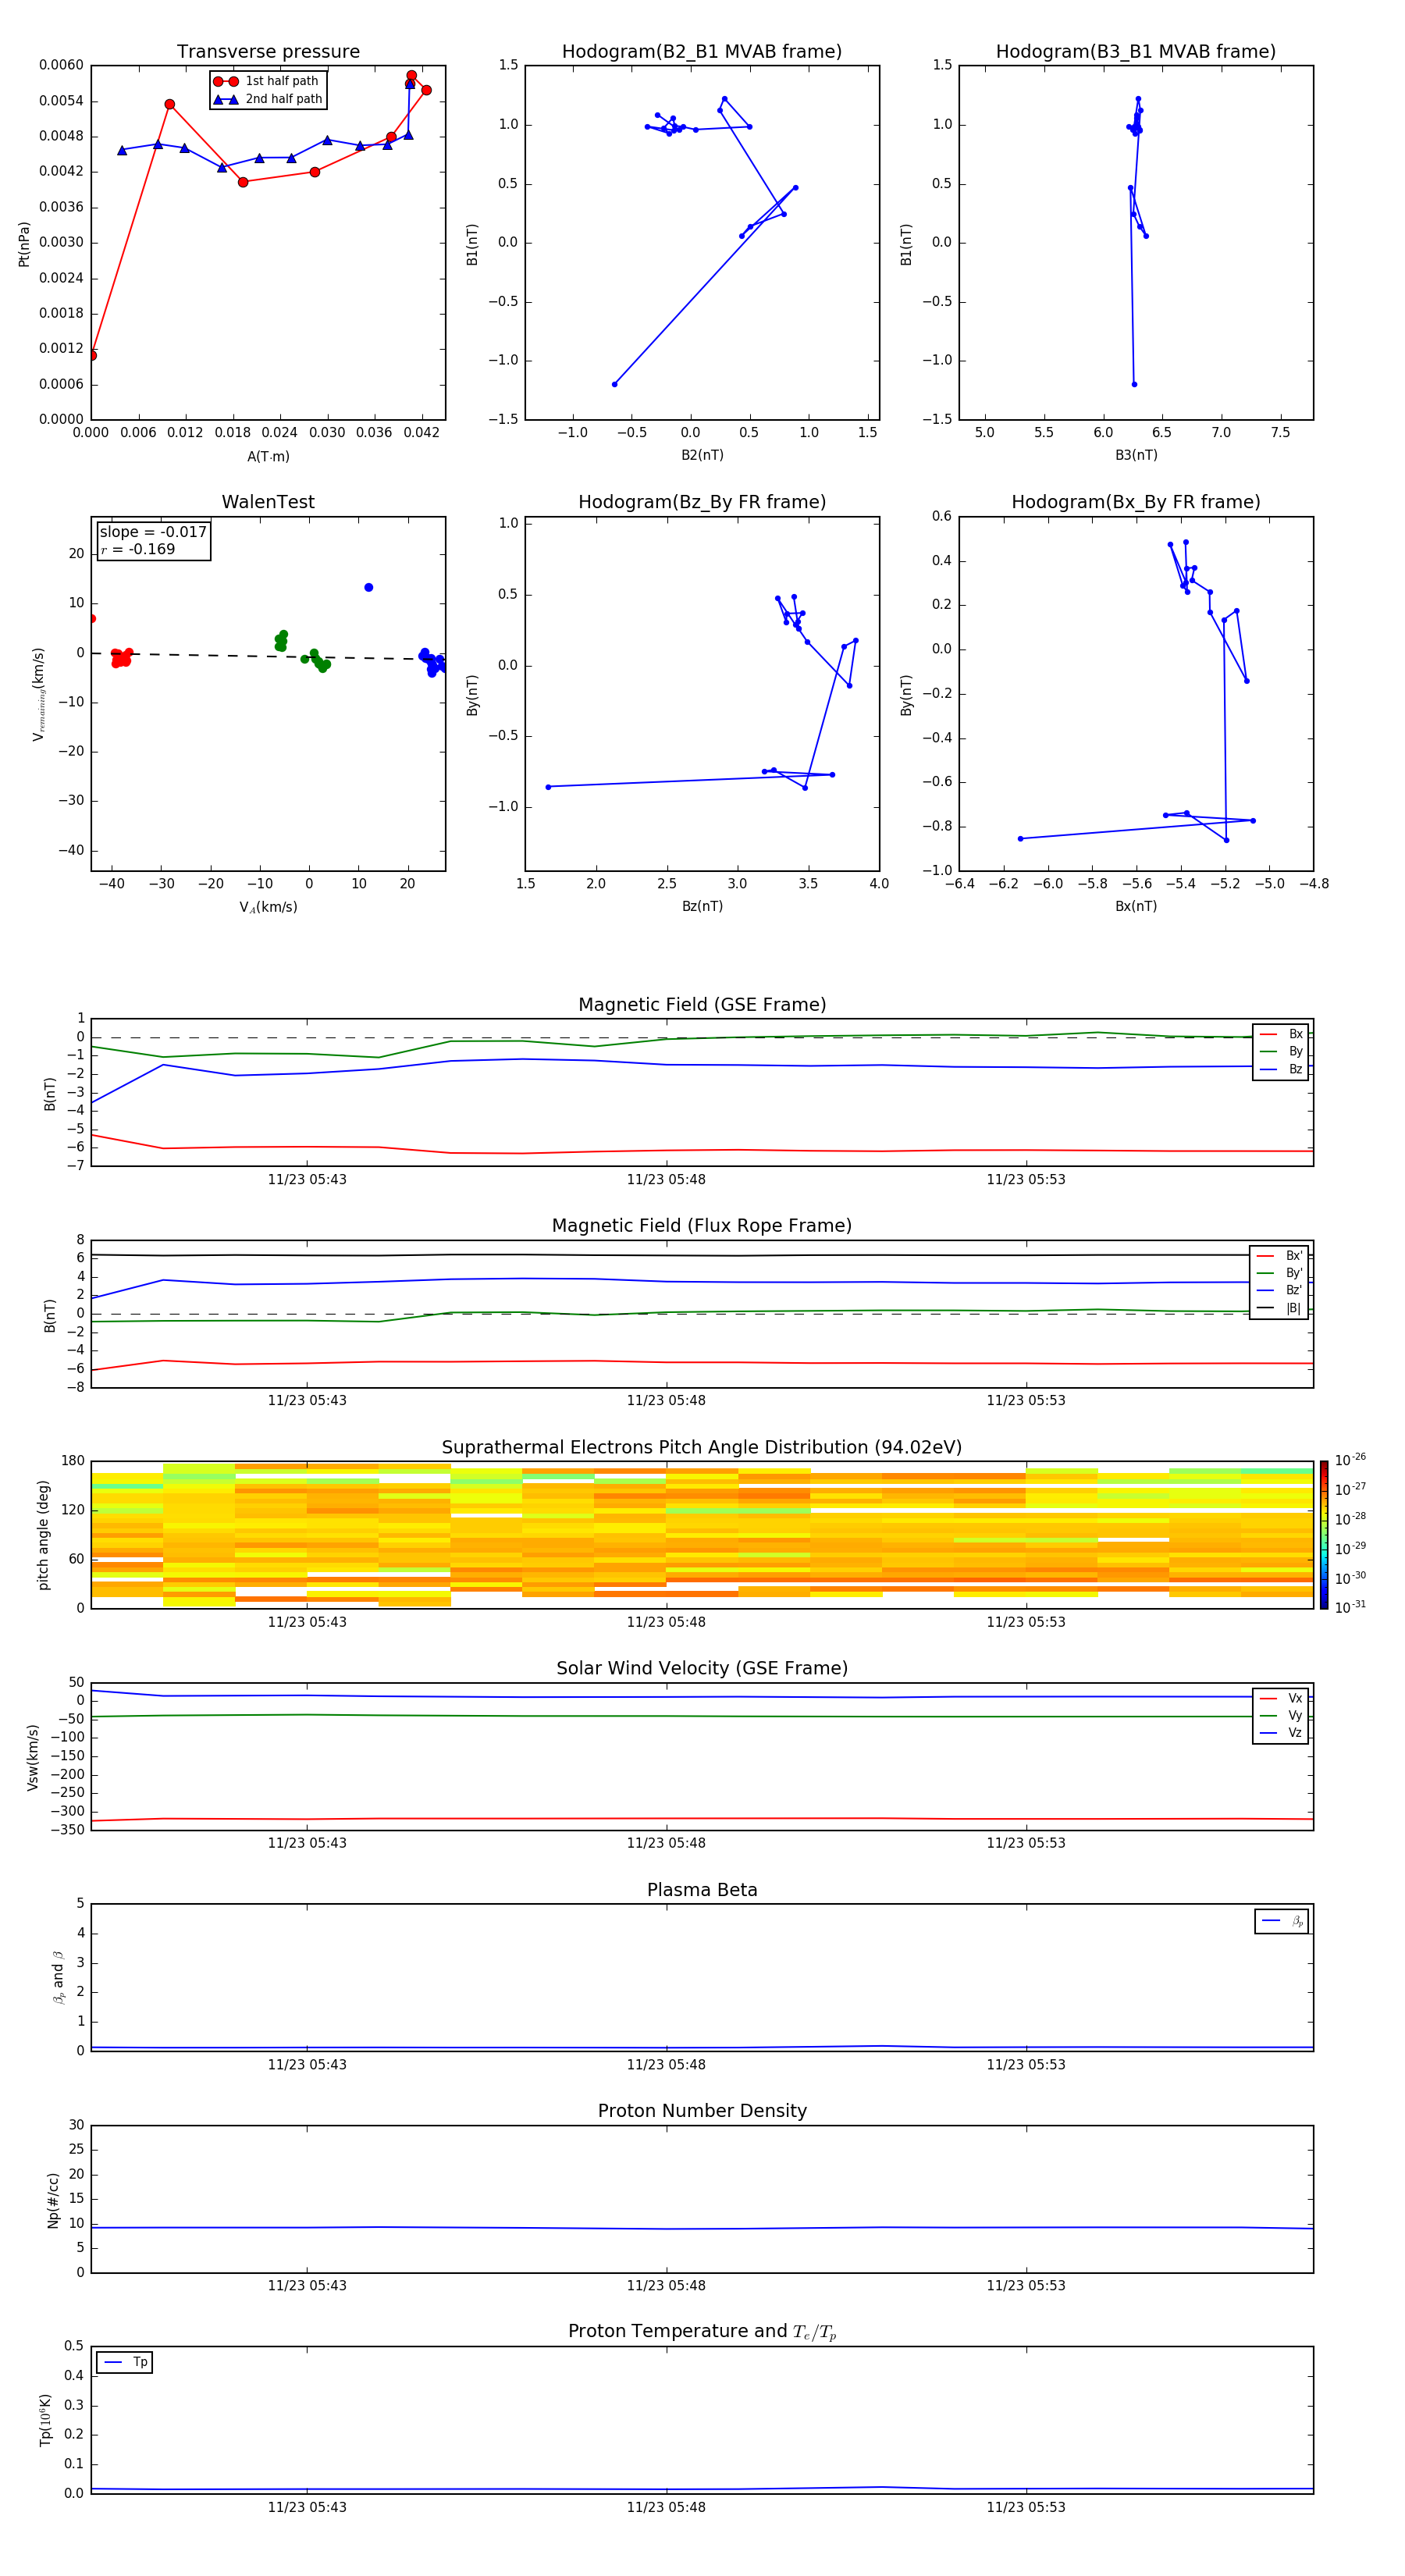Click the 'pitch angle (deg)' y-axis label
The height and width of the screenshot is (2576, 1405).
pyautogui.click(x=43, y=1535)
